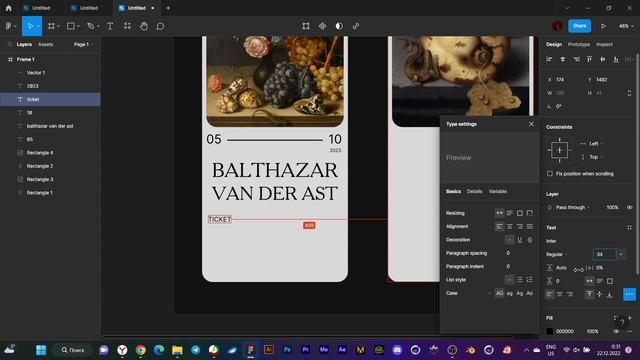Viewport: 640px width, 360px height.
Task: Click the Align left icon in Design panel
Action: tap(549, 59)
